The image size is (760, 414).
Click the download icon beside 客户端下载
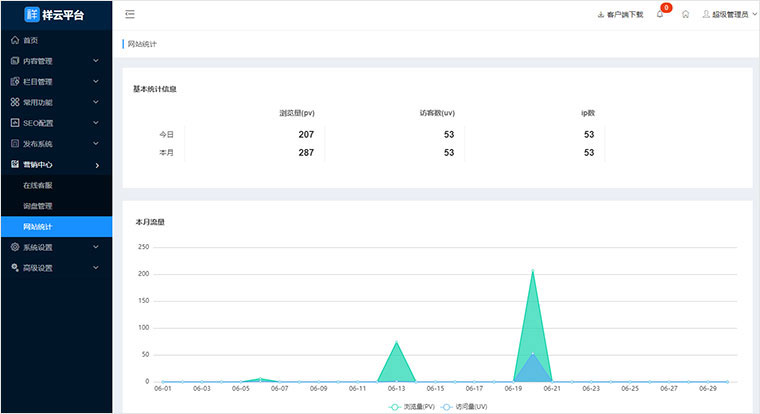click(600, 15)
